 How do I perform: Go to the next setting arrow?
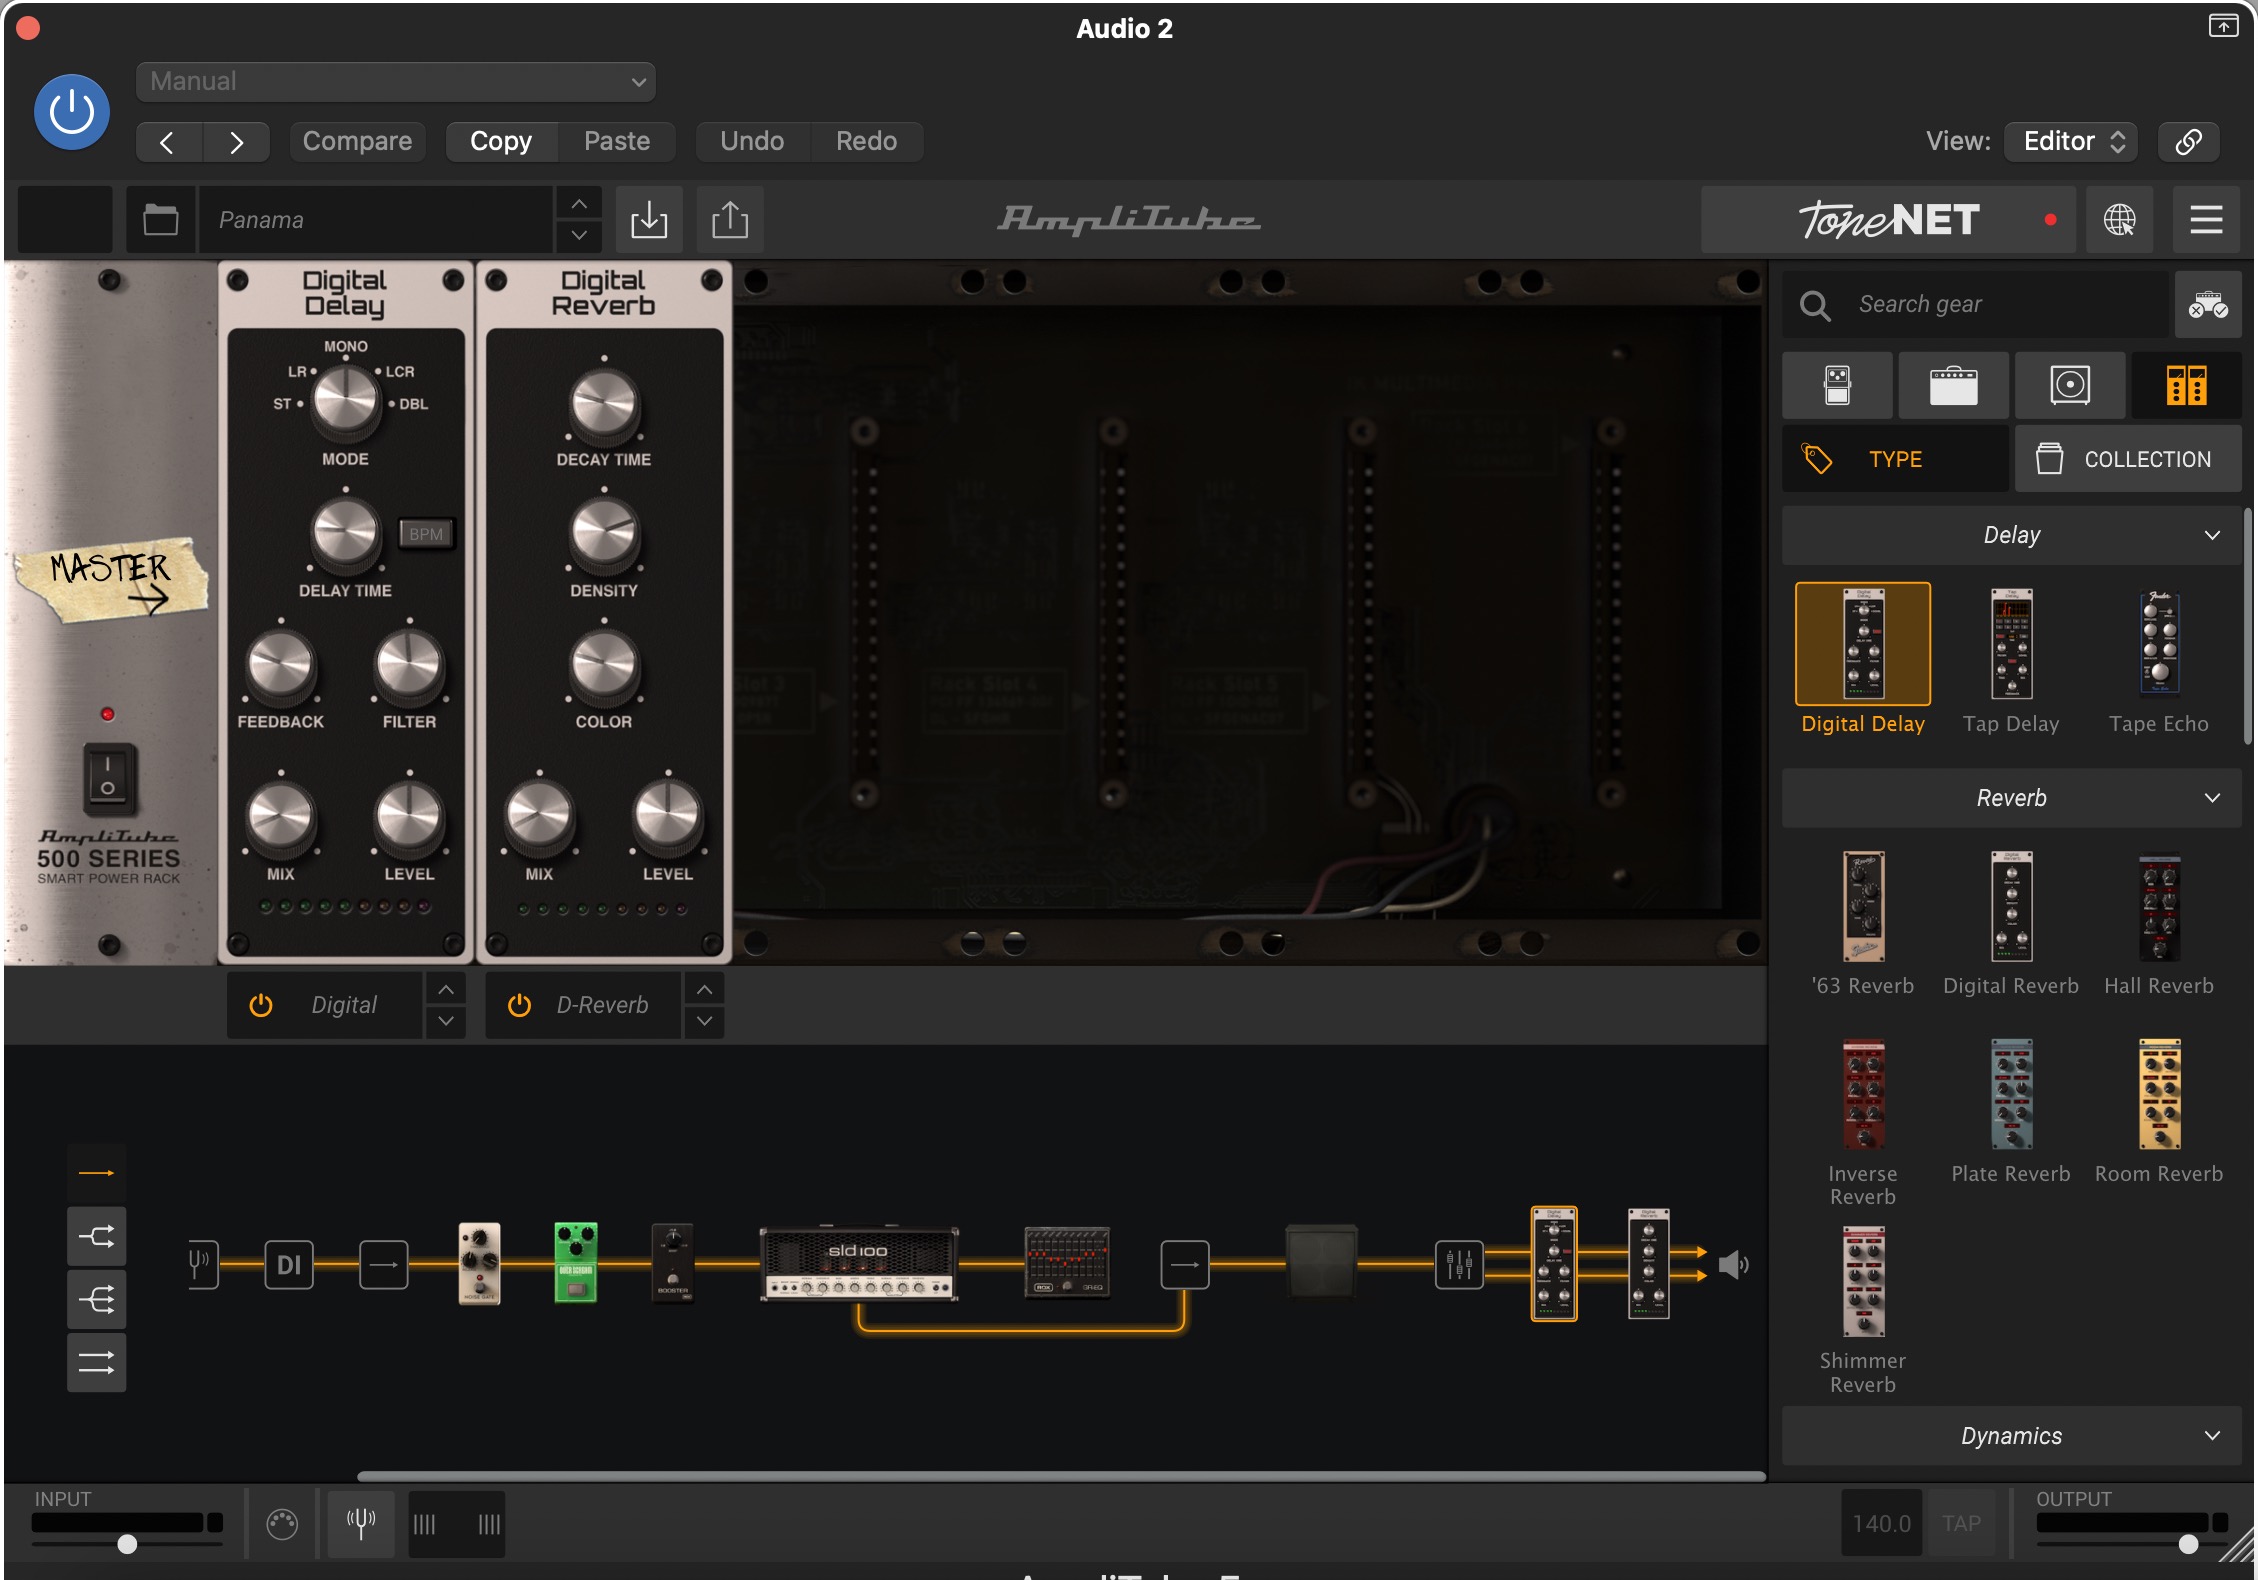[236, 142]
